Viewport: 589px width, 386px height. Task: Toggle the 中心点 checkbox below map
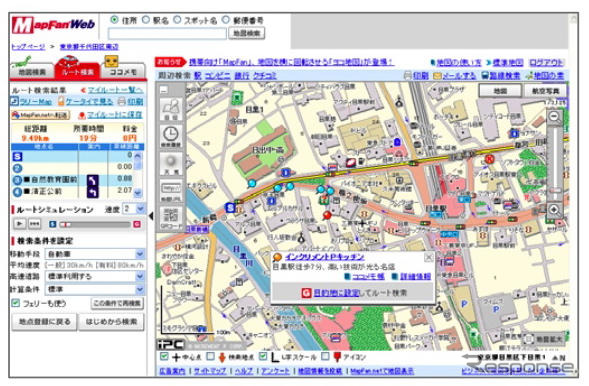click(164, 356)
